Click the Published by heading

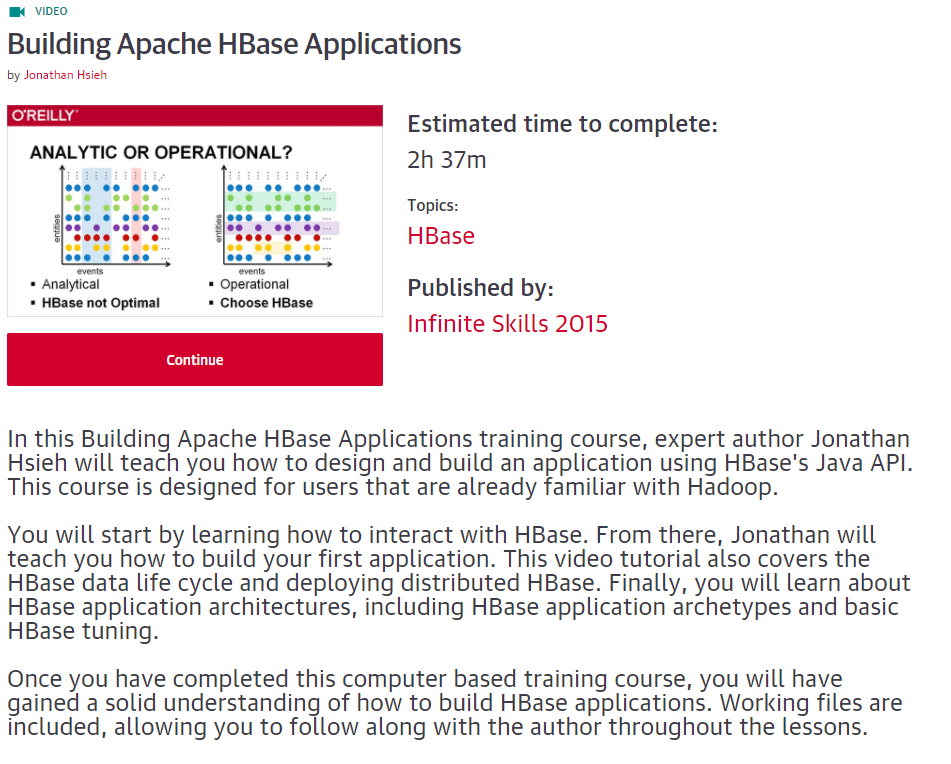[x=481, y=287]
